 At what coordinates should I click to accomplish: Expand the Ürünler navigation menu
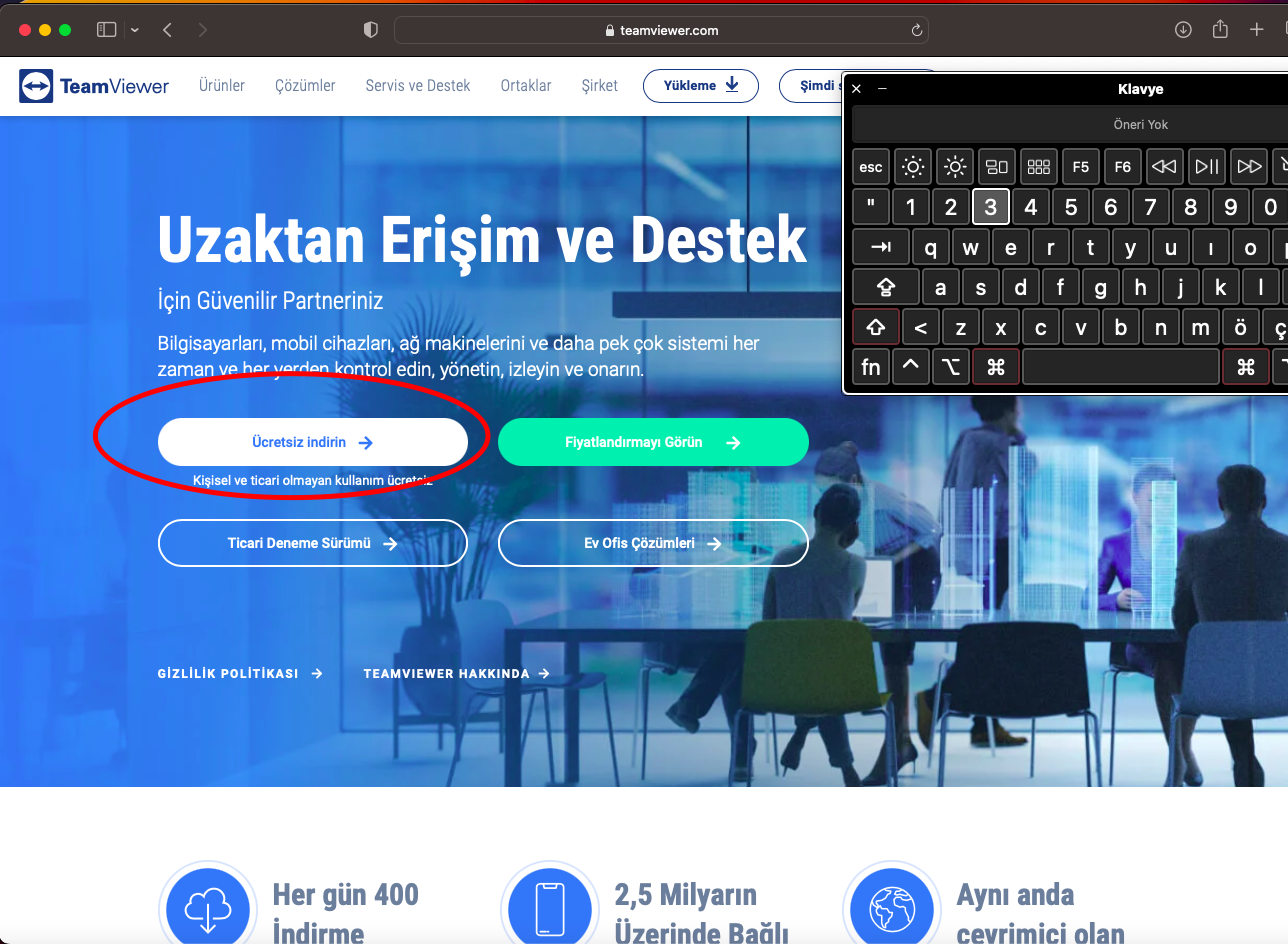pyautogui.click(x=221, y=86)
